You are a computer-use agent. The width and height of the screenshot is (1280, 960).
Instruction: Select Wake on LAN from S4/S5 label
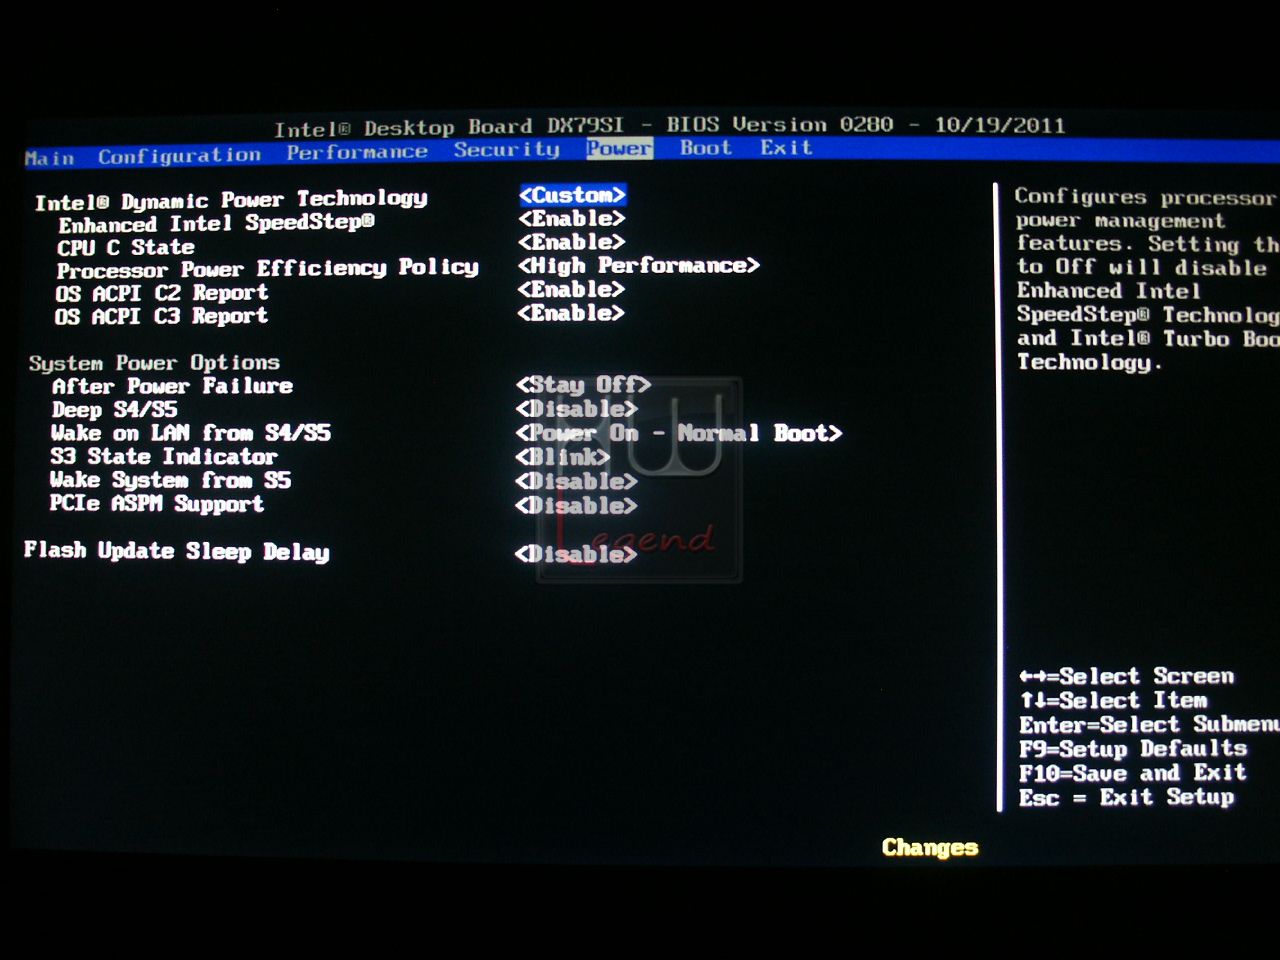click(190, 433)
